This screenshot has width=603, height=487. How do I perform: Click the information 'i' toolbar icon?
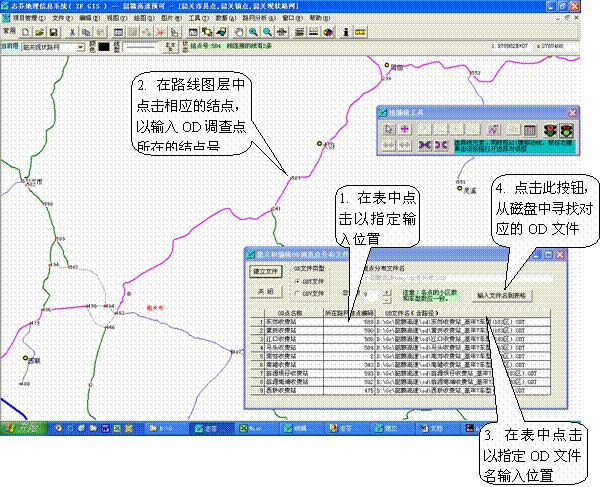346,33
